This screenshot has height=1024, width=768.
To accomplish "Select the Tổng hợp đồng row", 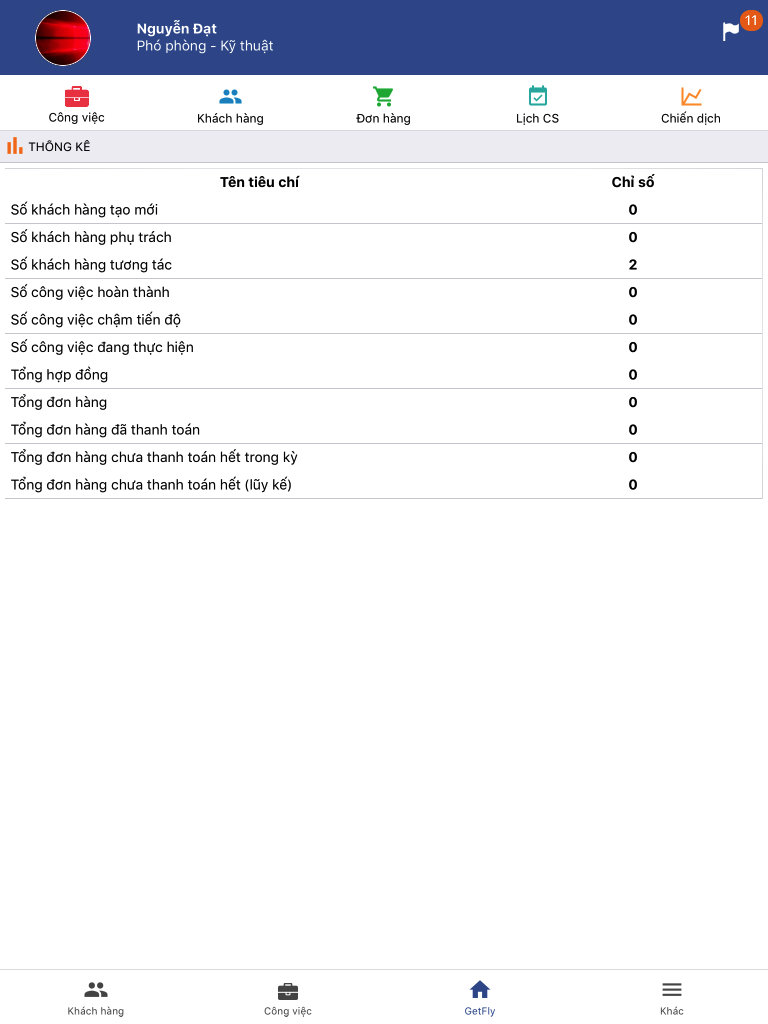I will pyautogui.click(x=383, y=375).
